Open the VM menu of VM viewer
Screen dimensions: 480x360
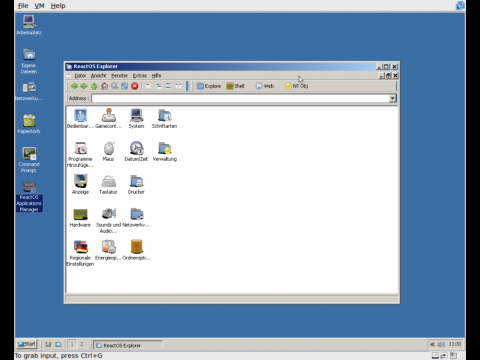click(x=39, y=6)
